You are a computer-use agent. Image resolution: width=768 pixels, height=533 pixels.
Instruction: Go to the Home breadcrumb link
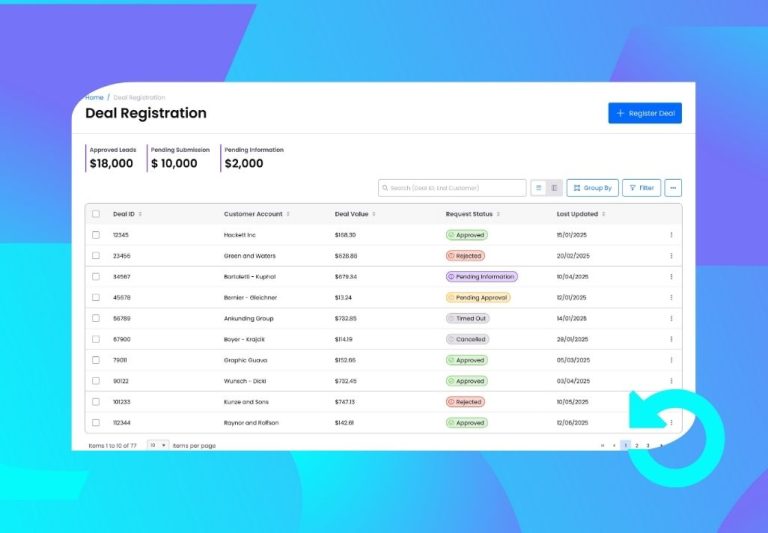coord(94,97)
